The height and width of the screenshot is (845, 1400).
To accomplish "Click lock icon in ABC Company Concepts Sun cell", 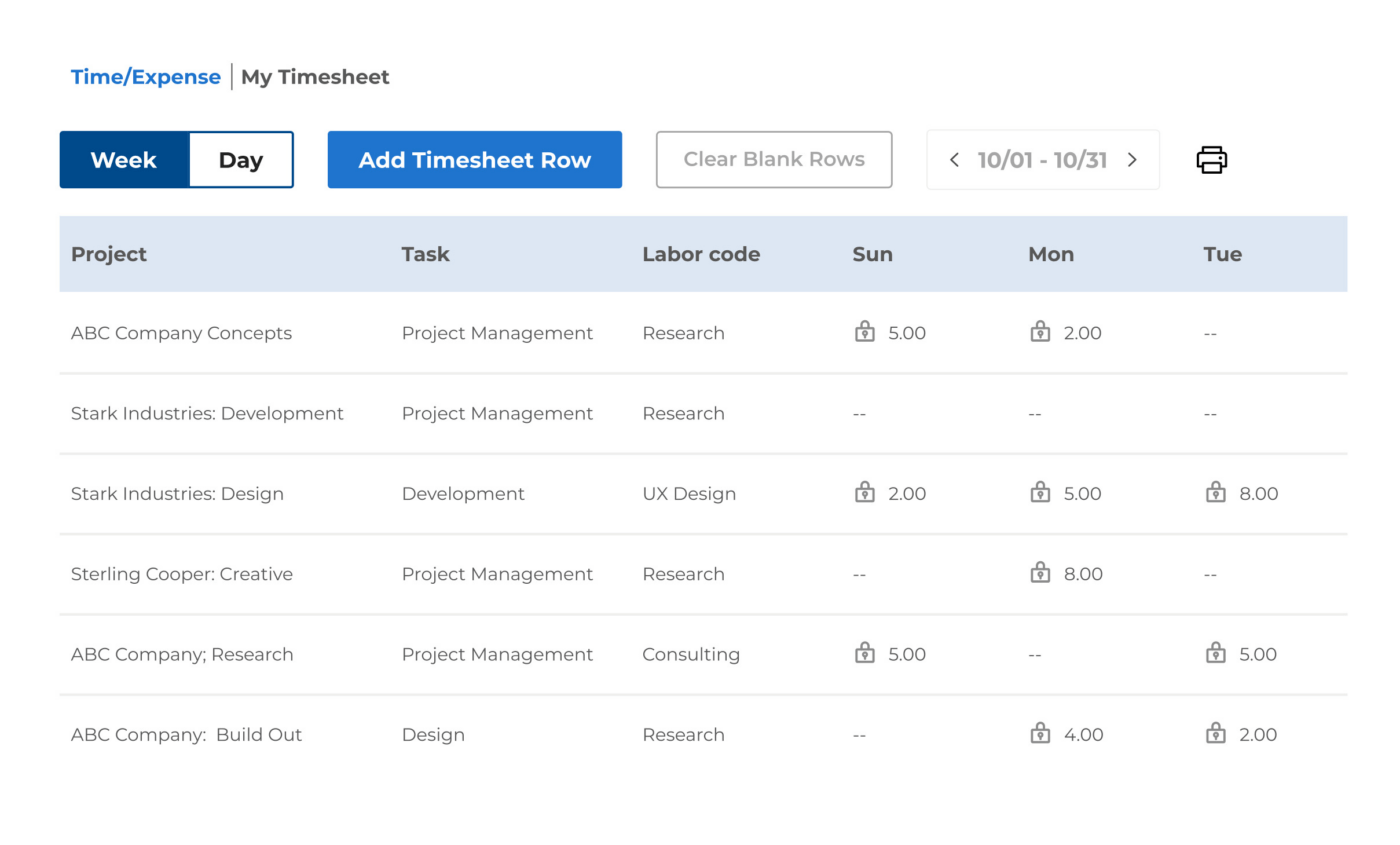I will click(865, 332).
